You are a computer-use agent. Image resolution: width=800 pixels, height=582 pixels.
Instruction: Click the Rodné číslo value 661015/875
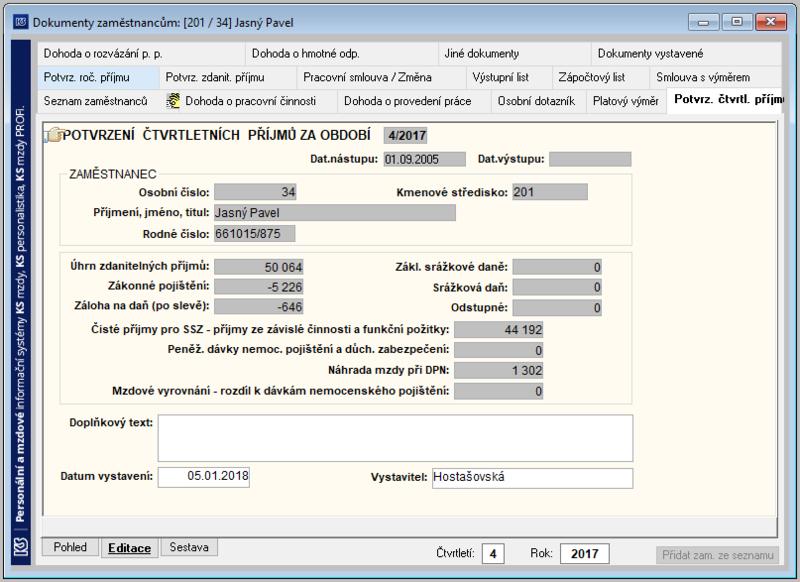[x=255, y=234]
